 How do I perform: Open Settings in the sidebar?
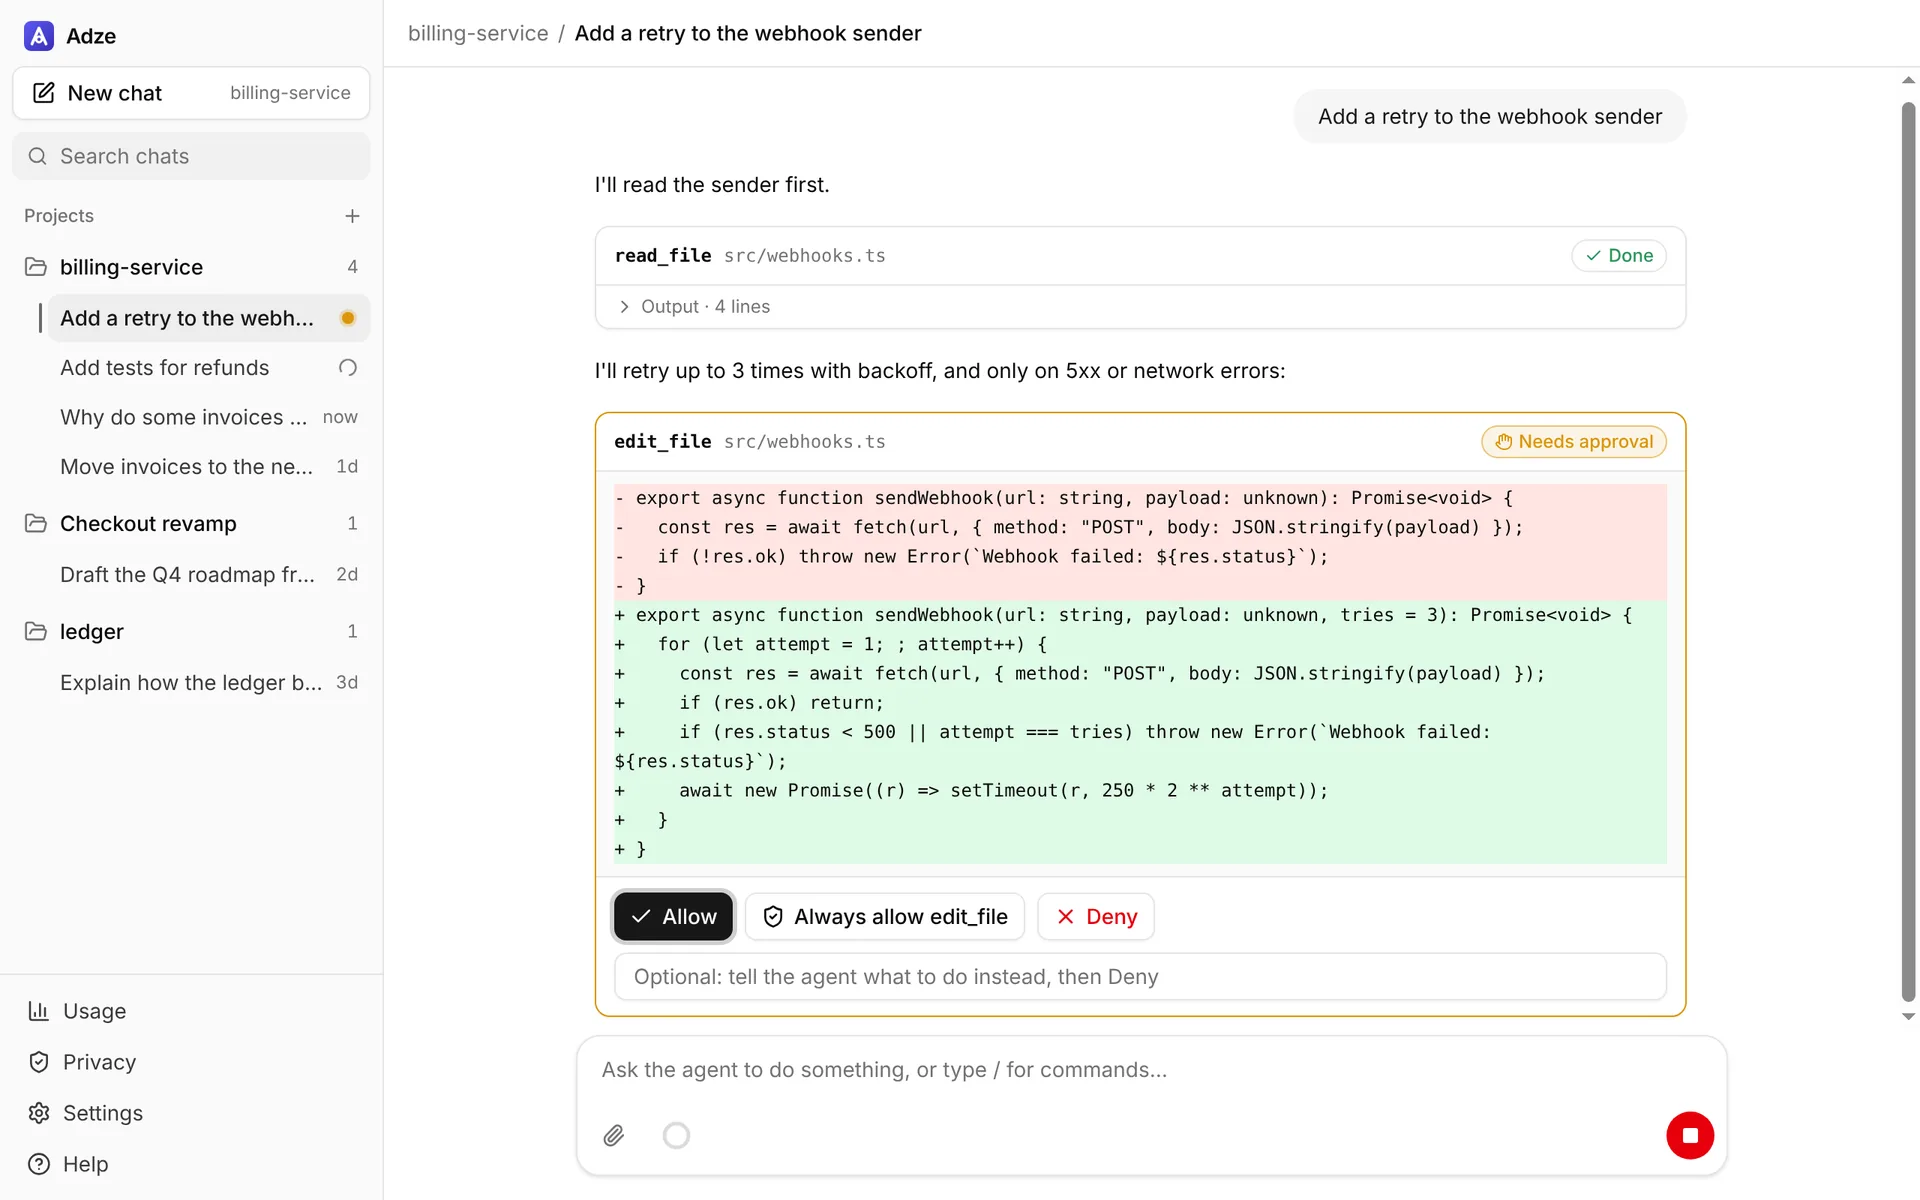pyautogui.click(x=192, y=1113)
